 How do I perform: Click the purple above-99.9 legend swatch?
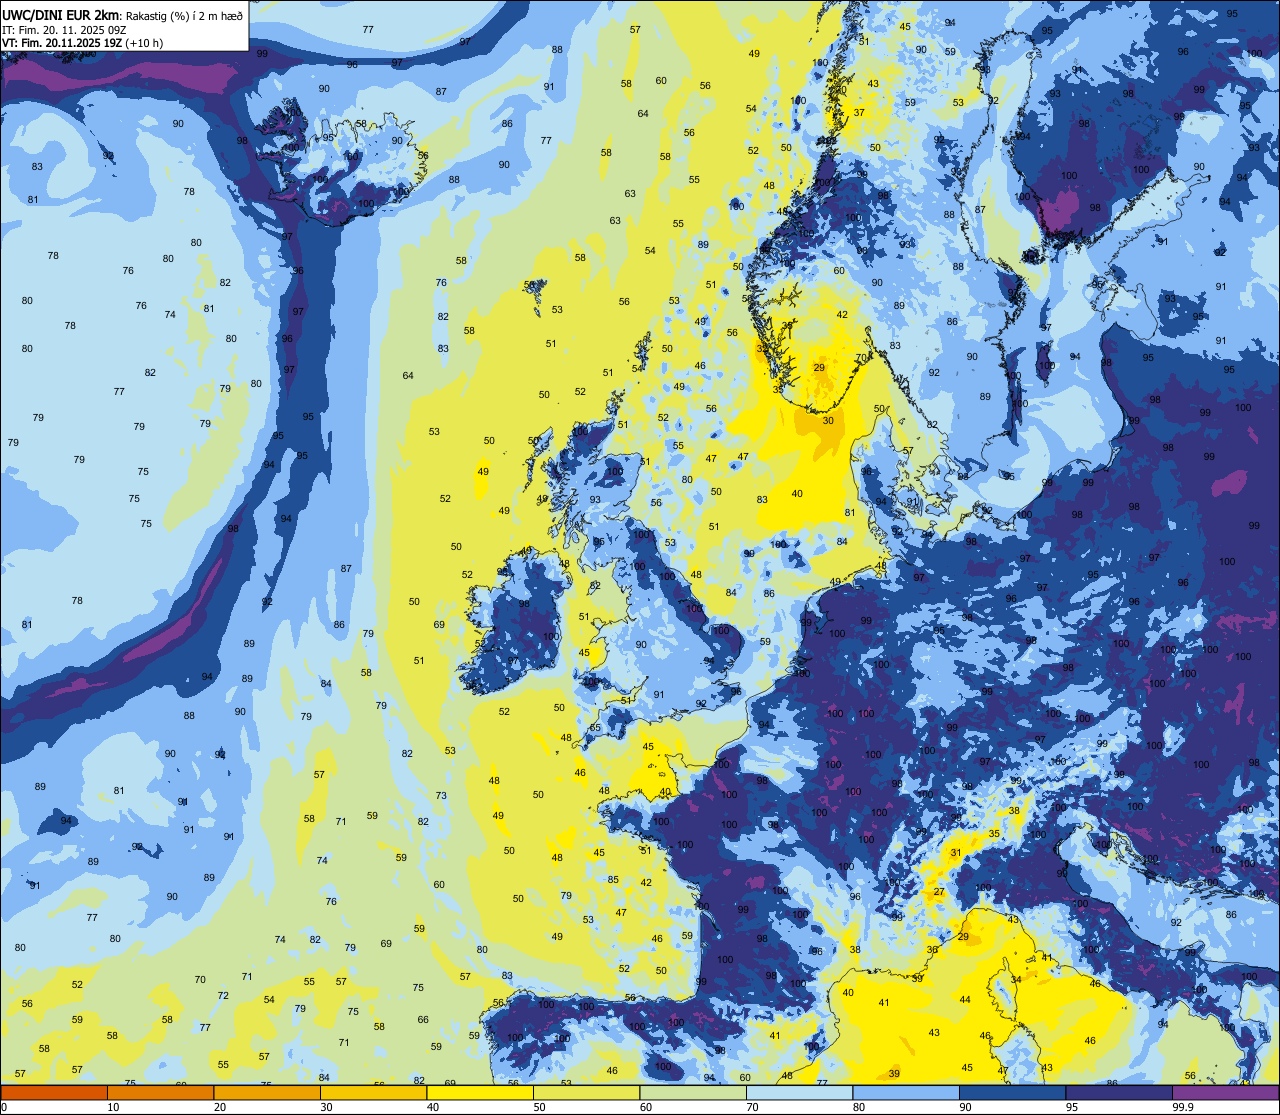(1225, 1092)
